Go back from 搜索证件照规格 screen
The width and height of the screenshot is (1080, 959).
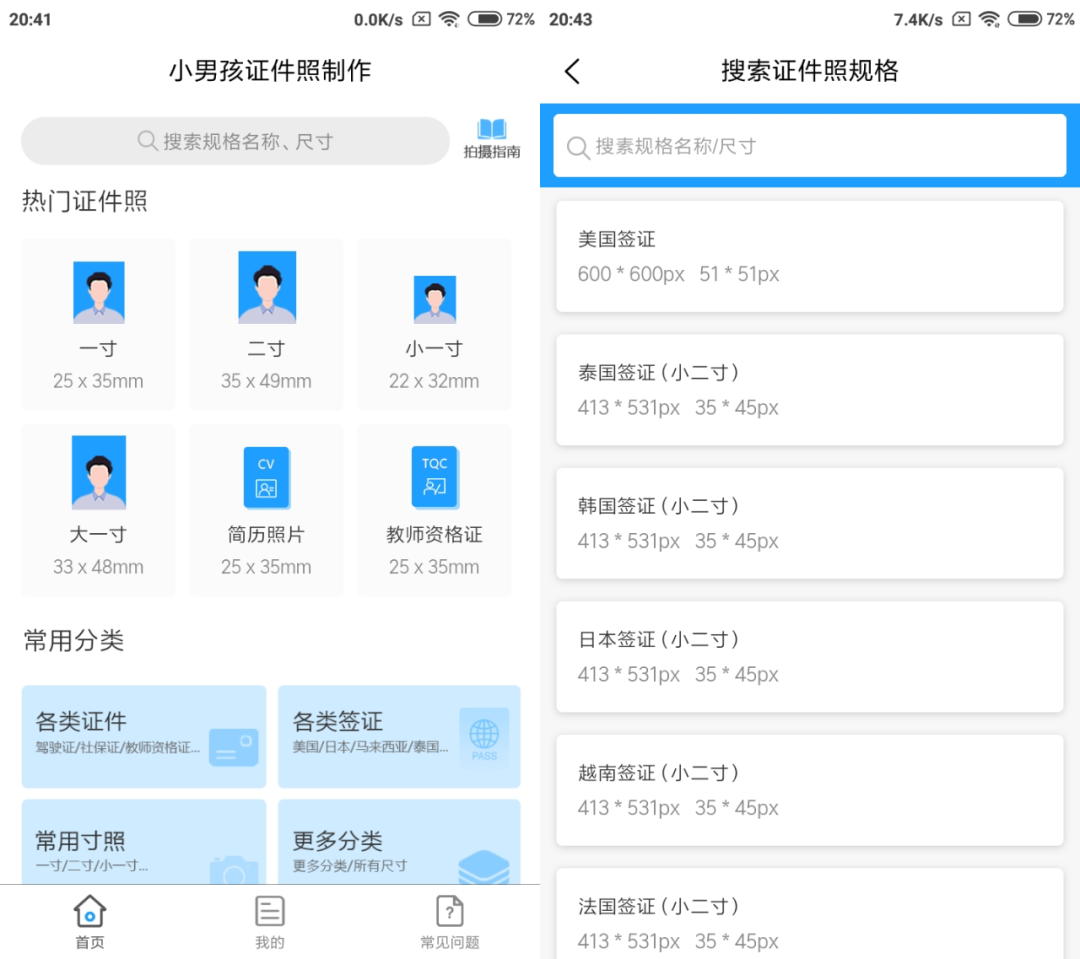point(572,70)
